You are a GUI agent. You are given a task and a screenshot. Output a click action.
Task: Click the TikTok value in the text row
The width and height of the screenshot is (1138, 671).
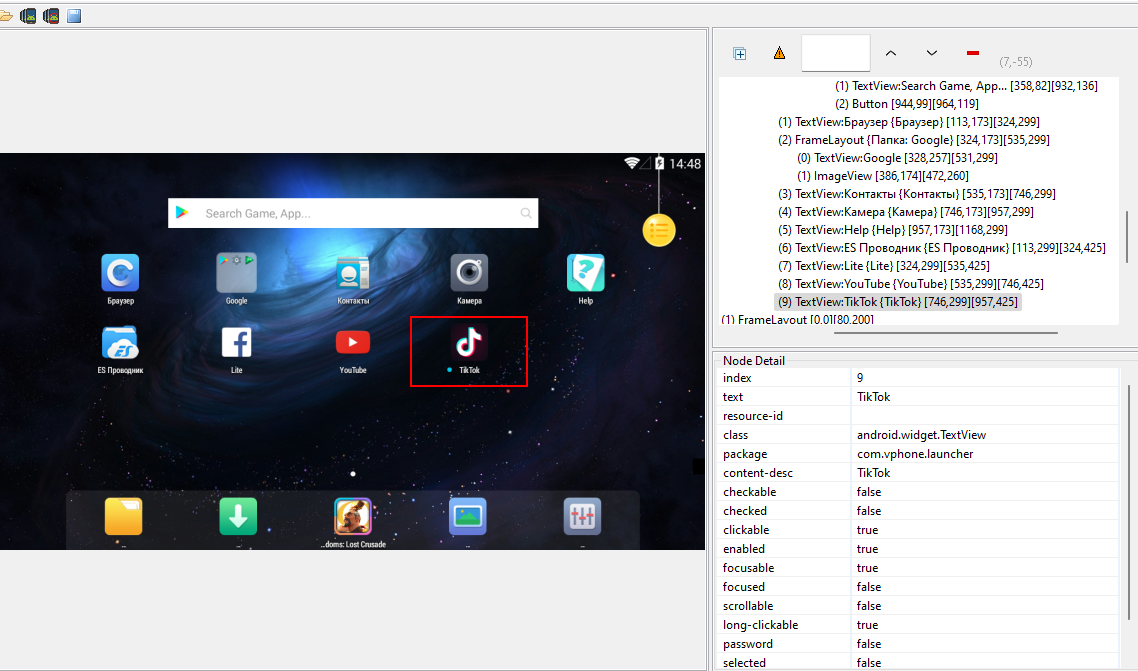tap(873, 397)
